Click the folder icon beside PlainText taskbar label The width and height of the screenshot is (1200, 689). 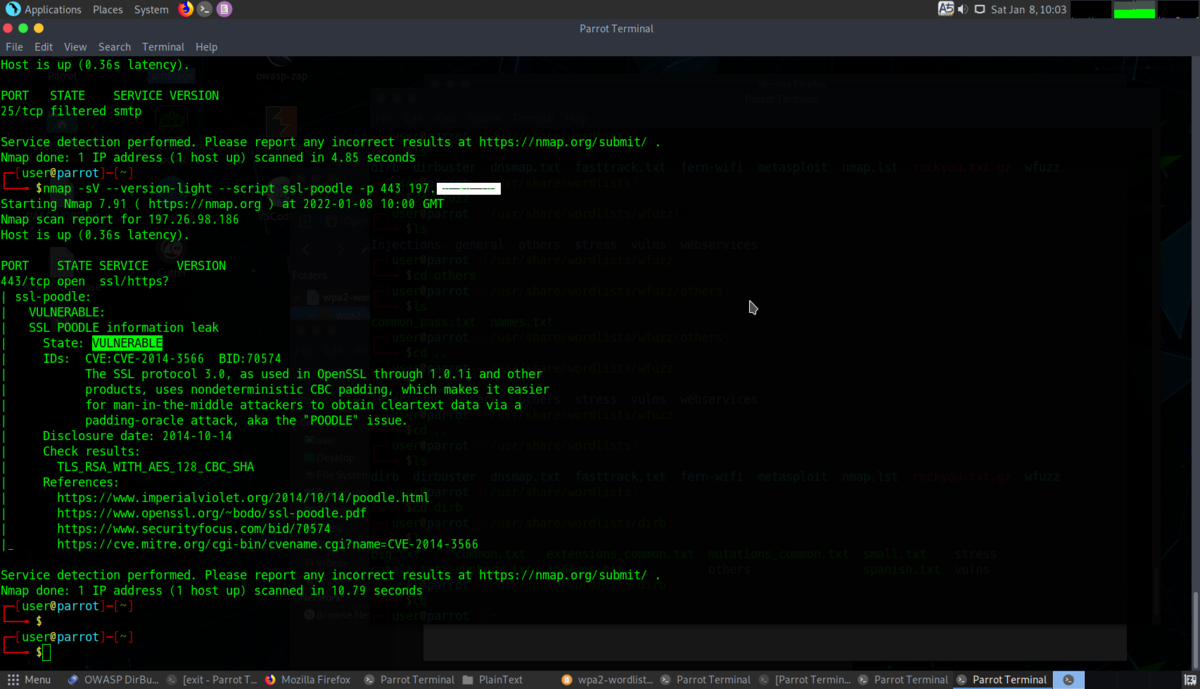468,680
